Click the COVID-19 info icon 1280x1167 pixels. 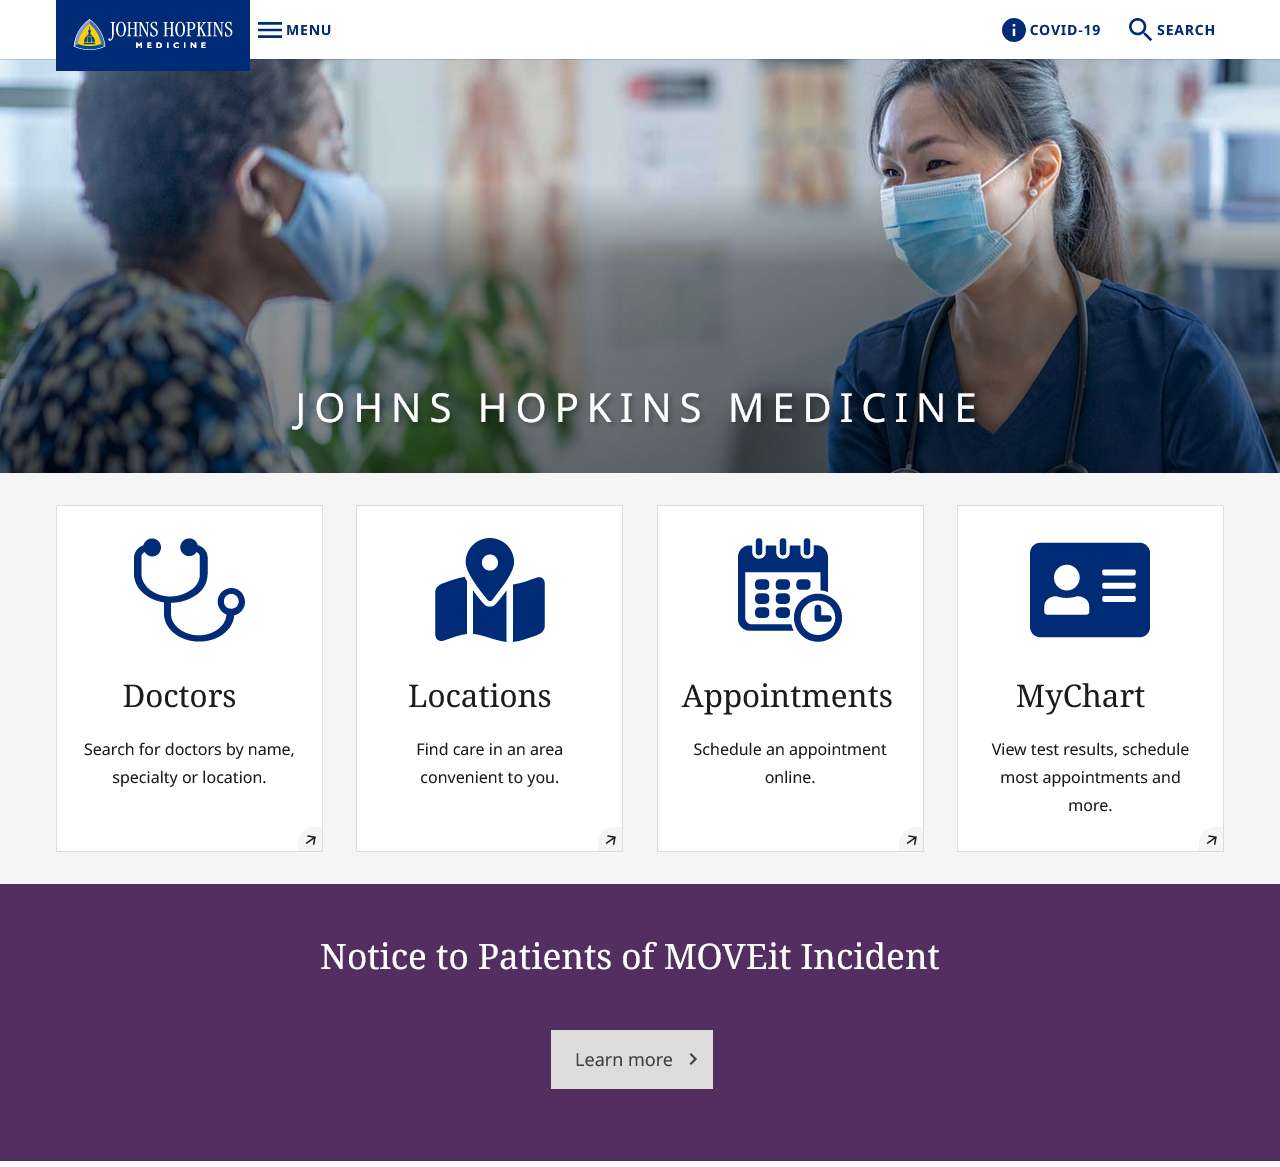[1014, 30]
